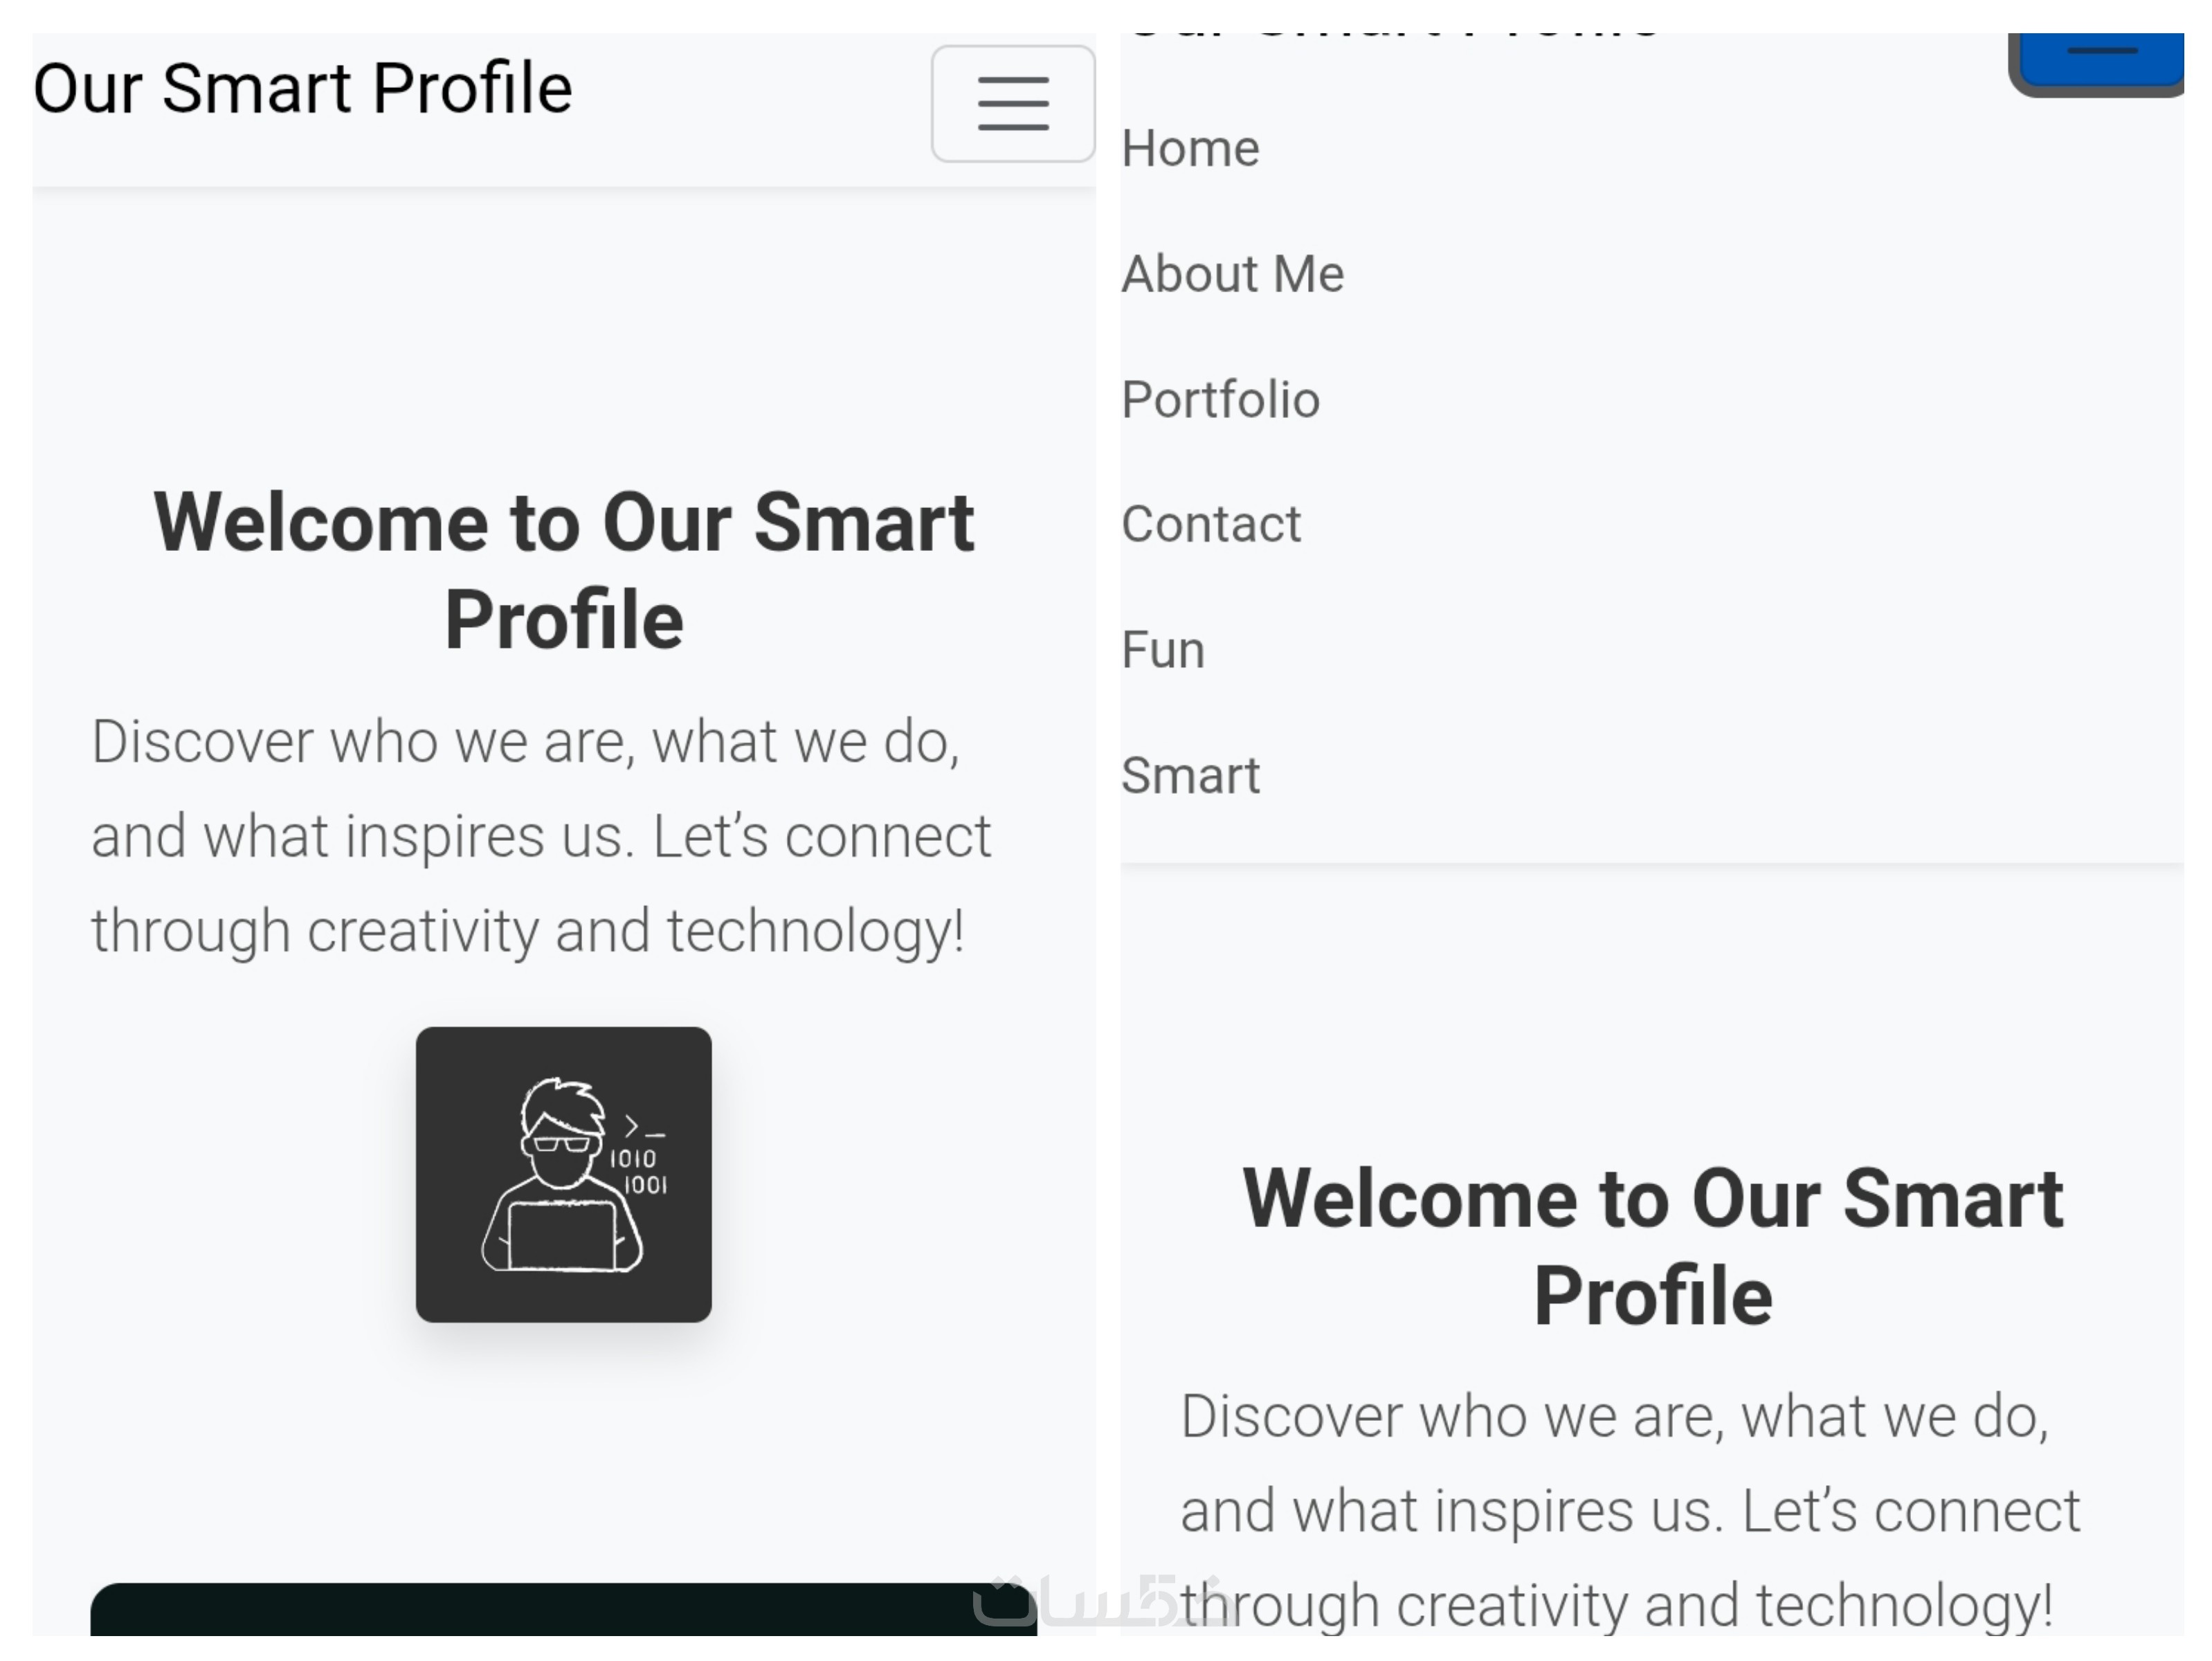Click the coder illustration with laptop
The width and height of the screenshot is (2212, 1661).
[564, 1174]
